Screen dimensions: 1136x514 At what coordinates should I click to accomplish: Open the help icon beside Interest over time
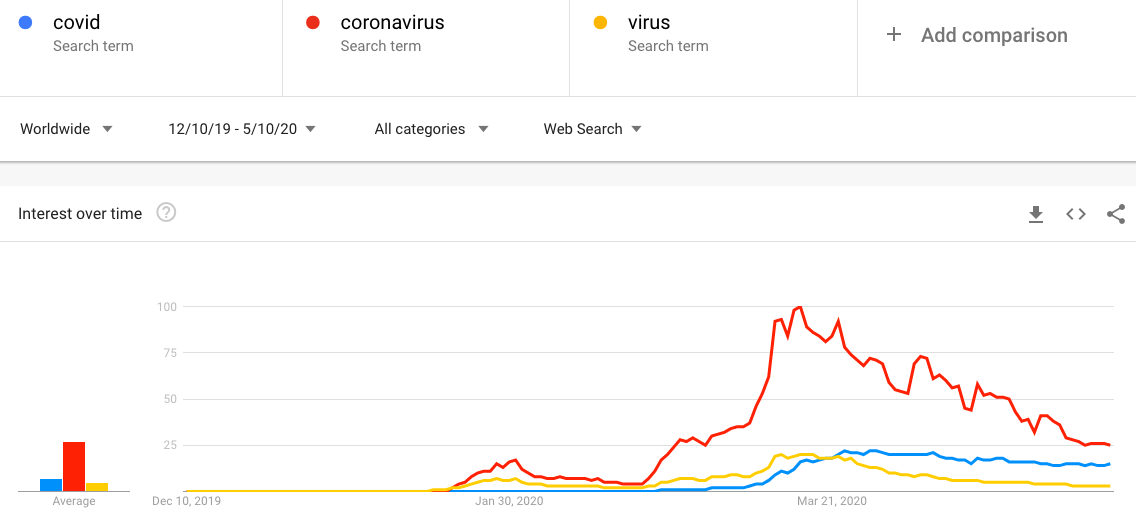click(x=167, y=213)
